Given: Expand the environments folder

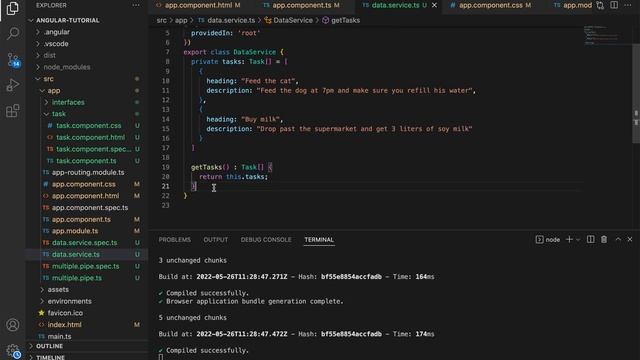Looking at the screenshot, I should [87, 301].
